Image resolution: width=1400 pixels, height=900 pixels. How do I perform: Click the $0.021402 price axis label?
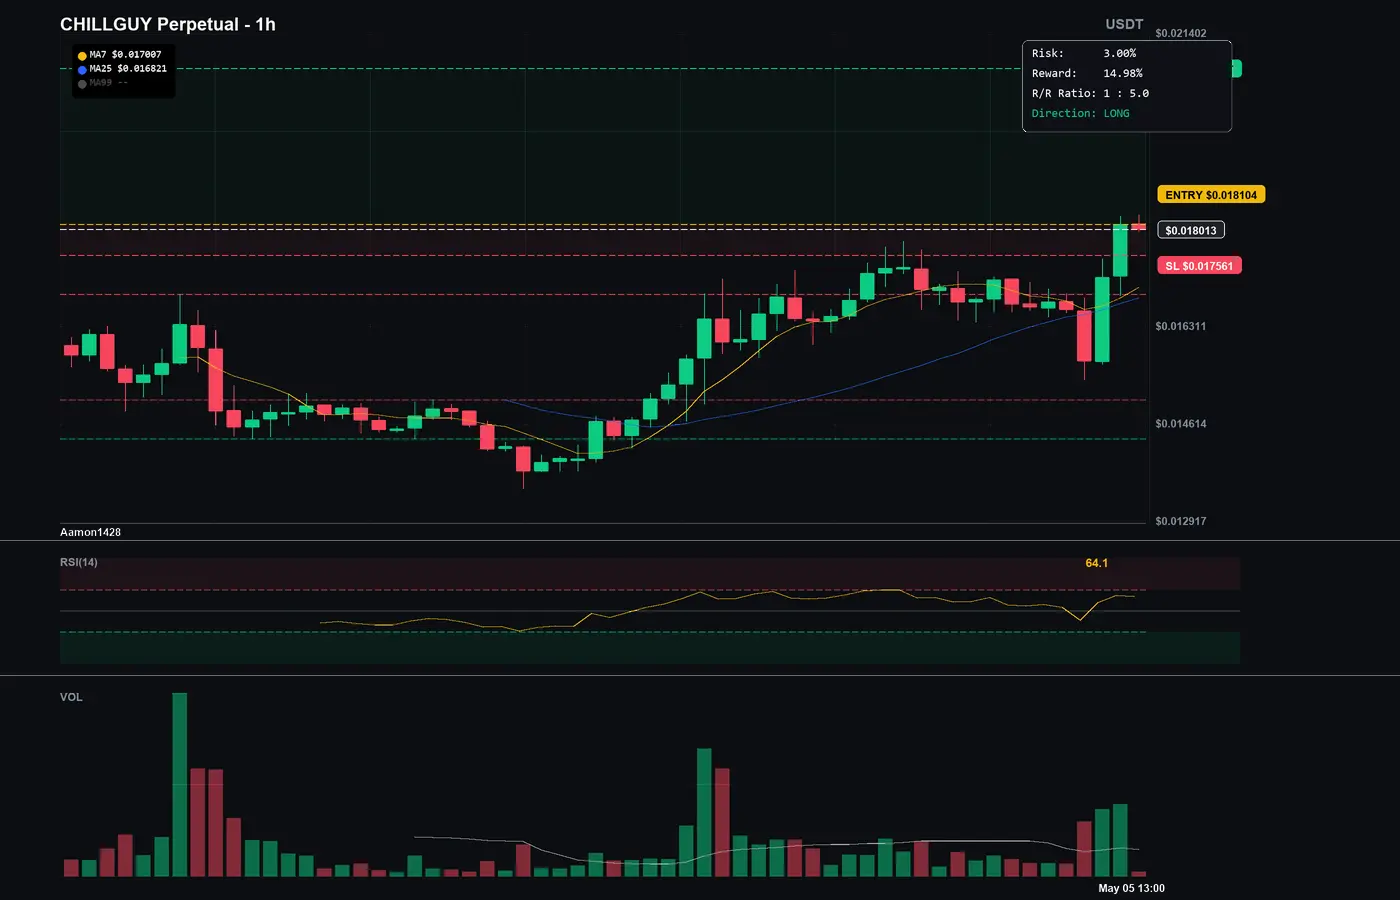[x=1181, y=33]
